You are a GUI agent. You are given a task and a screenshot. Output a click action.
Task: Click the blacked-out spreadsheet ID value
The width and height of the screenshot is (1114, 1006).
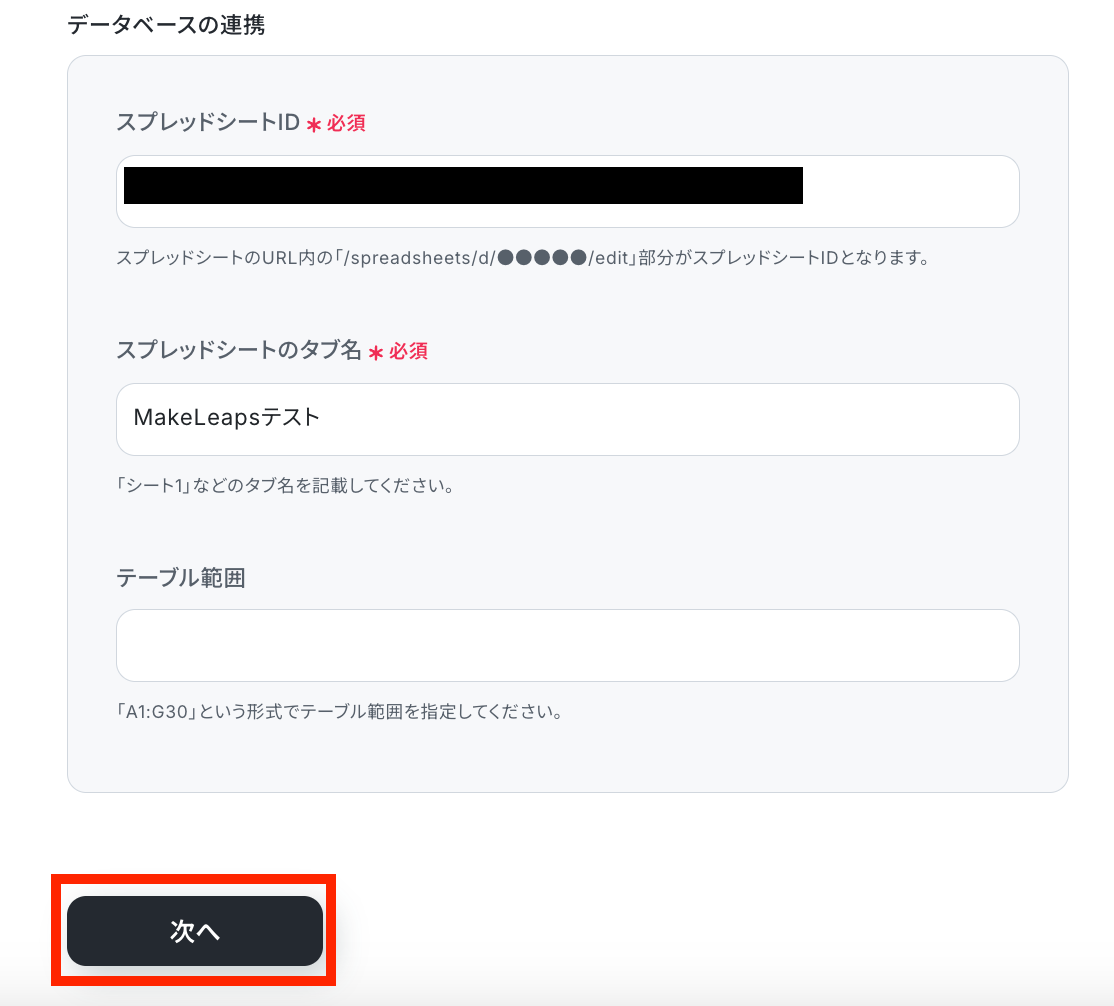pyautogui.click(x=463, y=185)
